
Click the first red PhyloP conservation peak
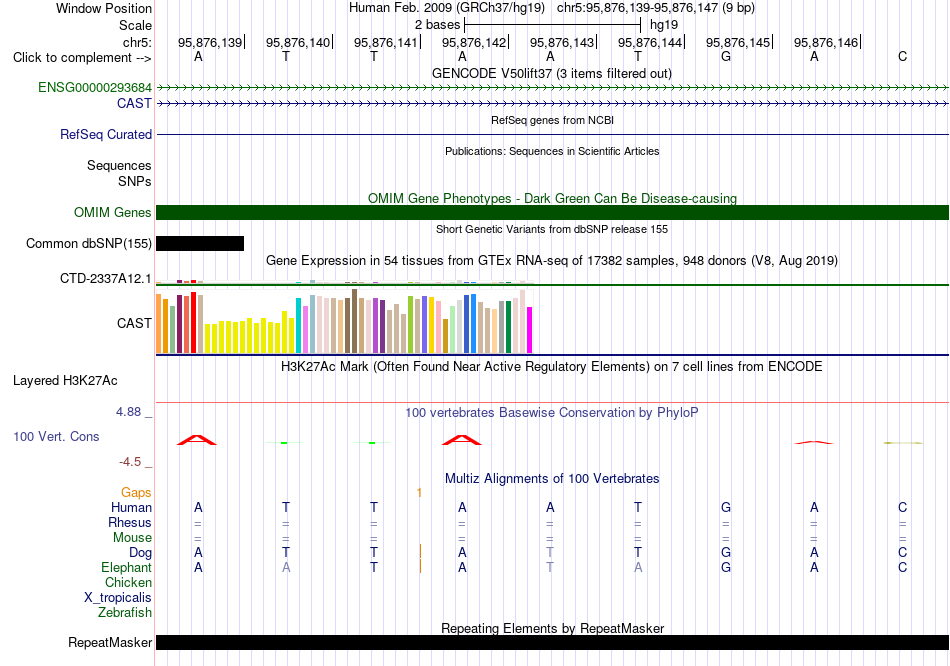coord(197,440)
